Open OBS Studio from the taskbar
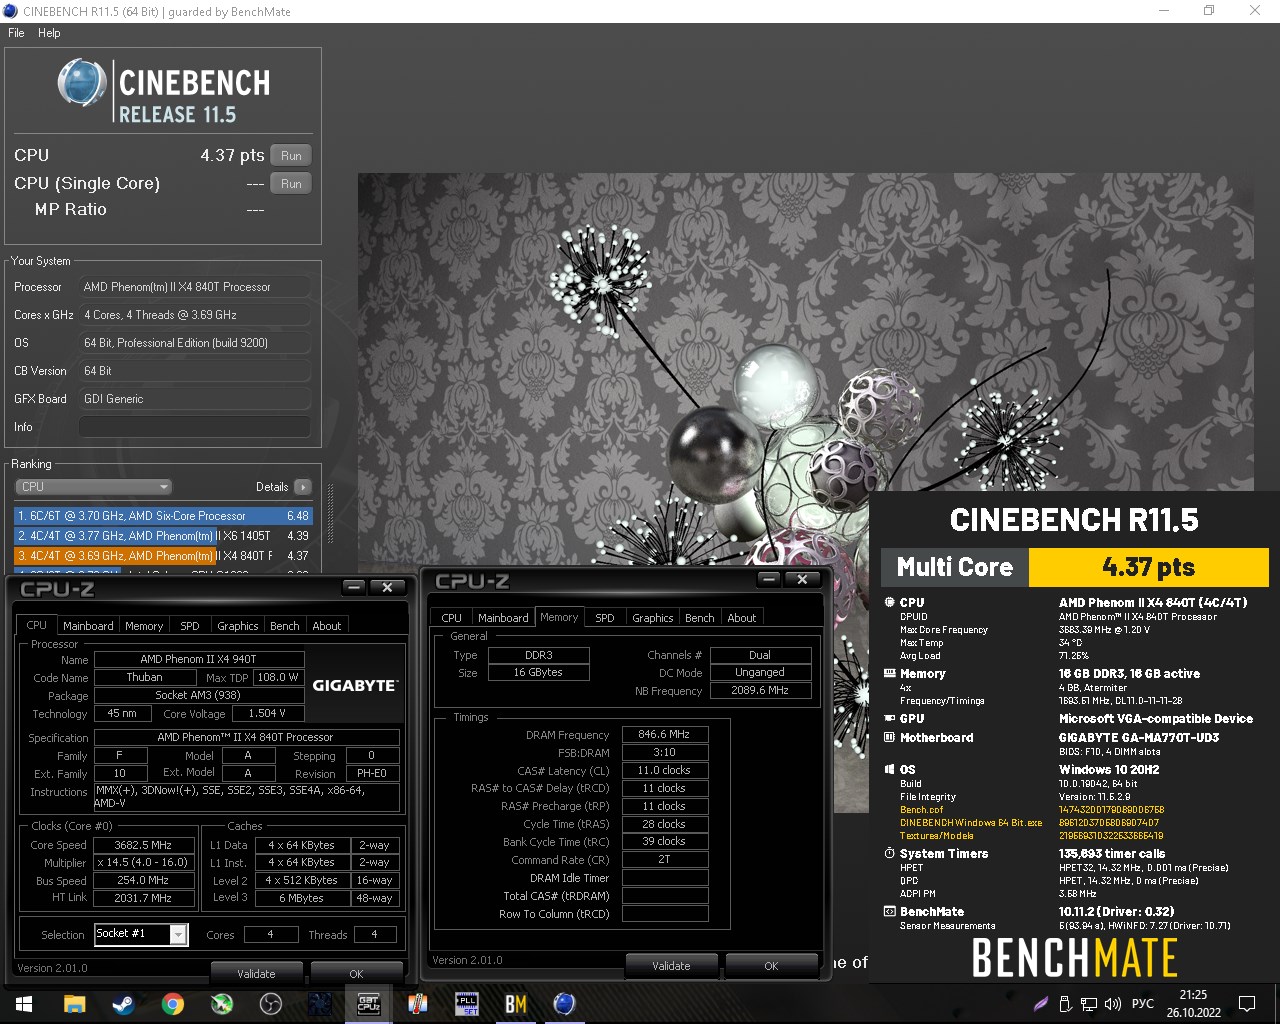 [x=271, y=1004]
